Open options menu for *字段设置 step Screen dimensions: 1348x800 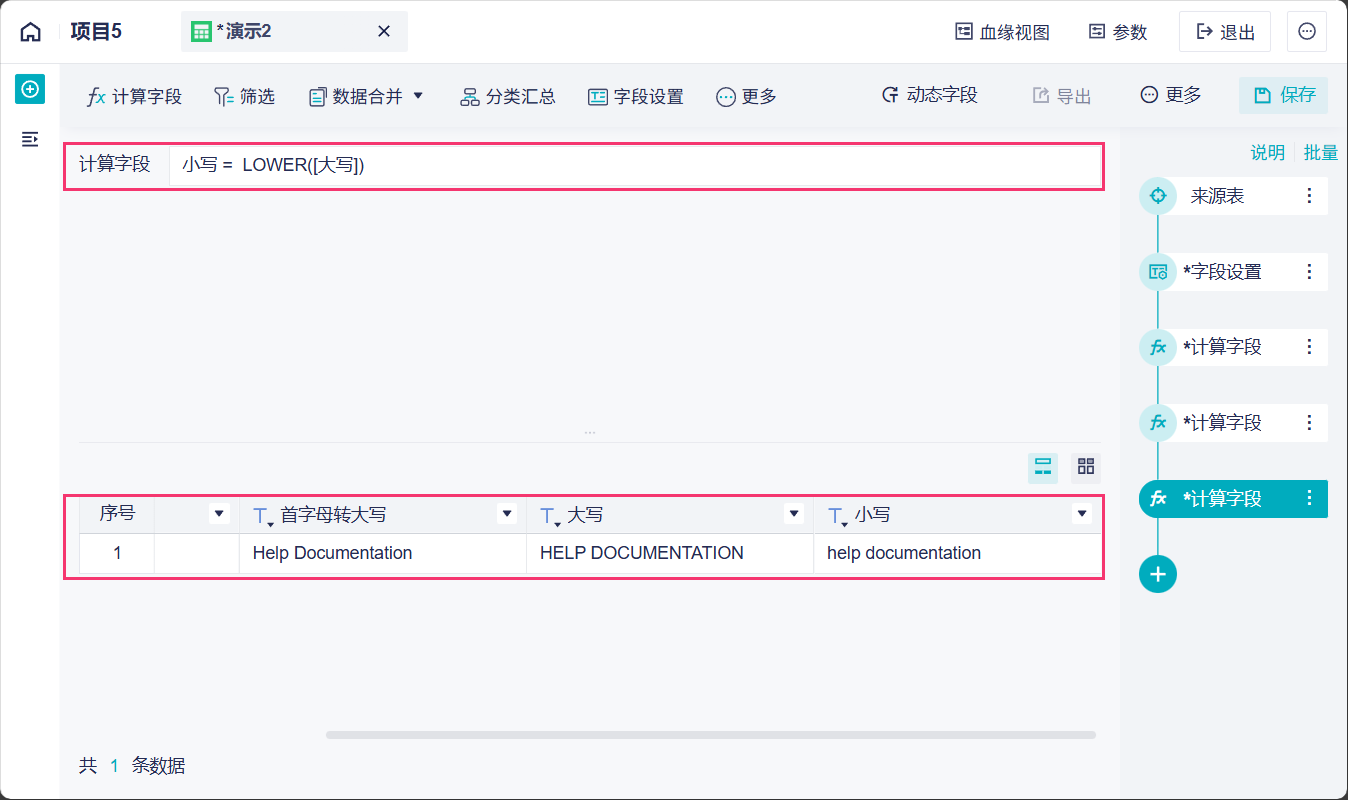(1310, 272)
